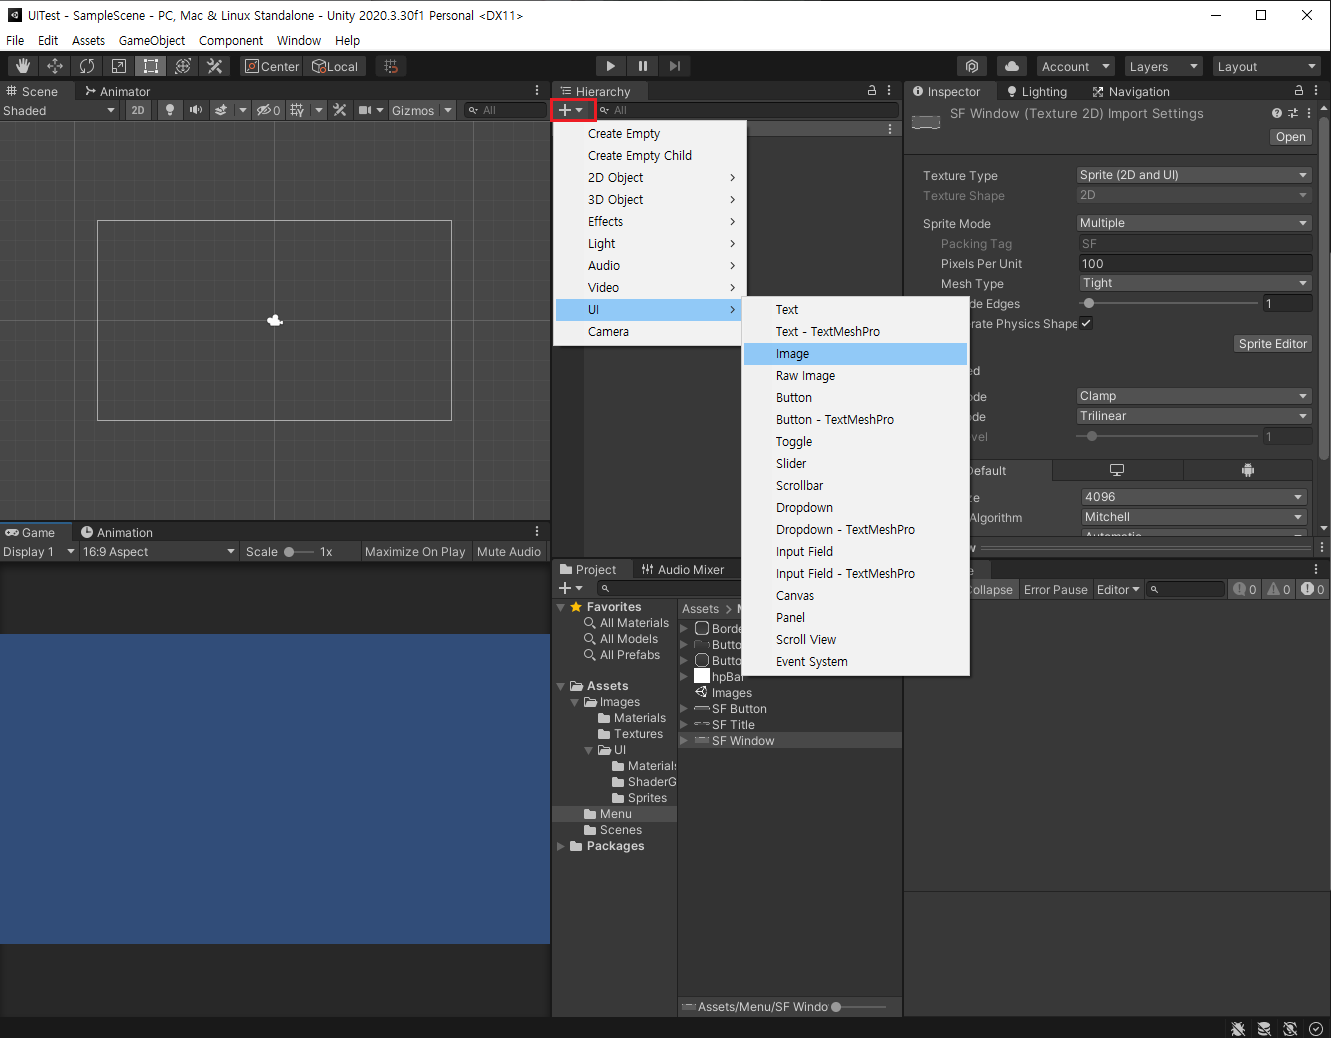The image size is (1331, 1038).
Task: Select Create Empty menu entry
Action: pos(650,134)
